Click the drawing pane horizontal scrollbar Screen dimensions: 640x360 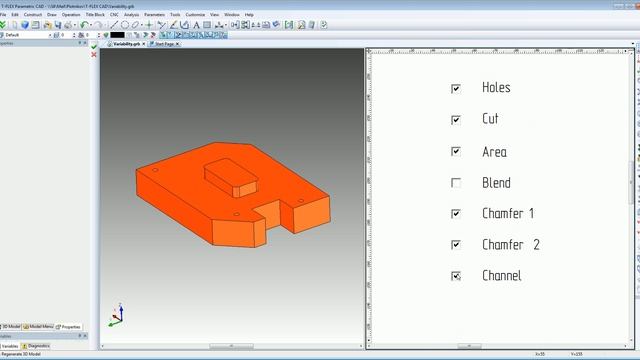[x=469, y=346]
